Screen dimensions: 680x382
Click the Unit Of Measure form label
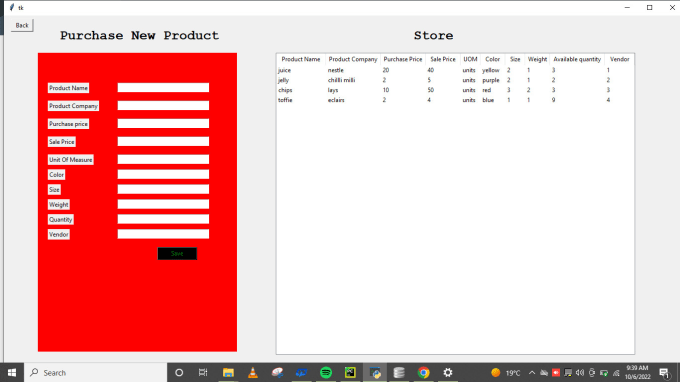tap(71, 160)
